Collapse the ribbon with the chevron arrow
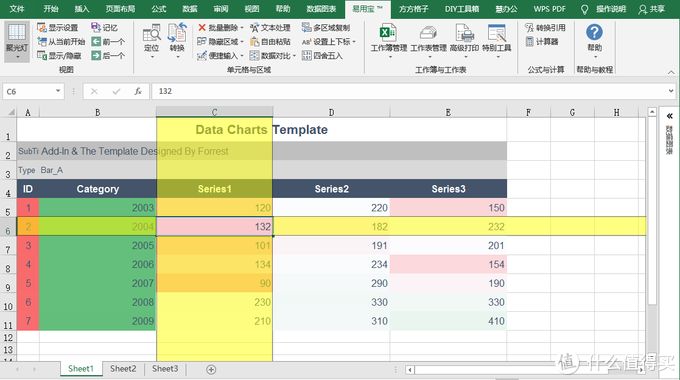680x380 pixels. 671,72
